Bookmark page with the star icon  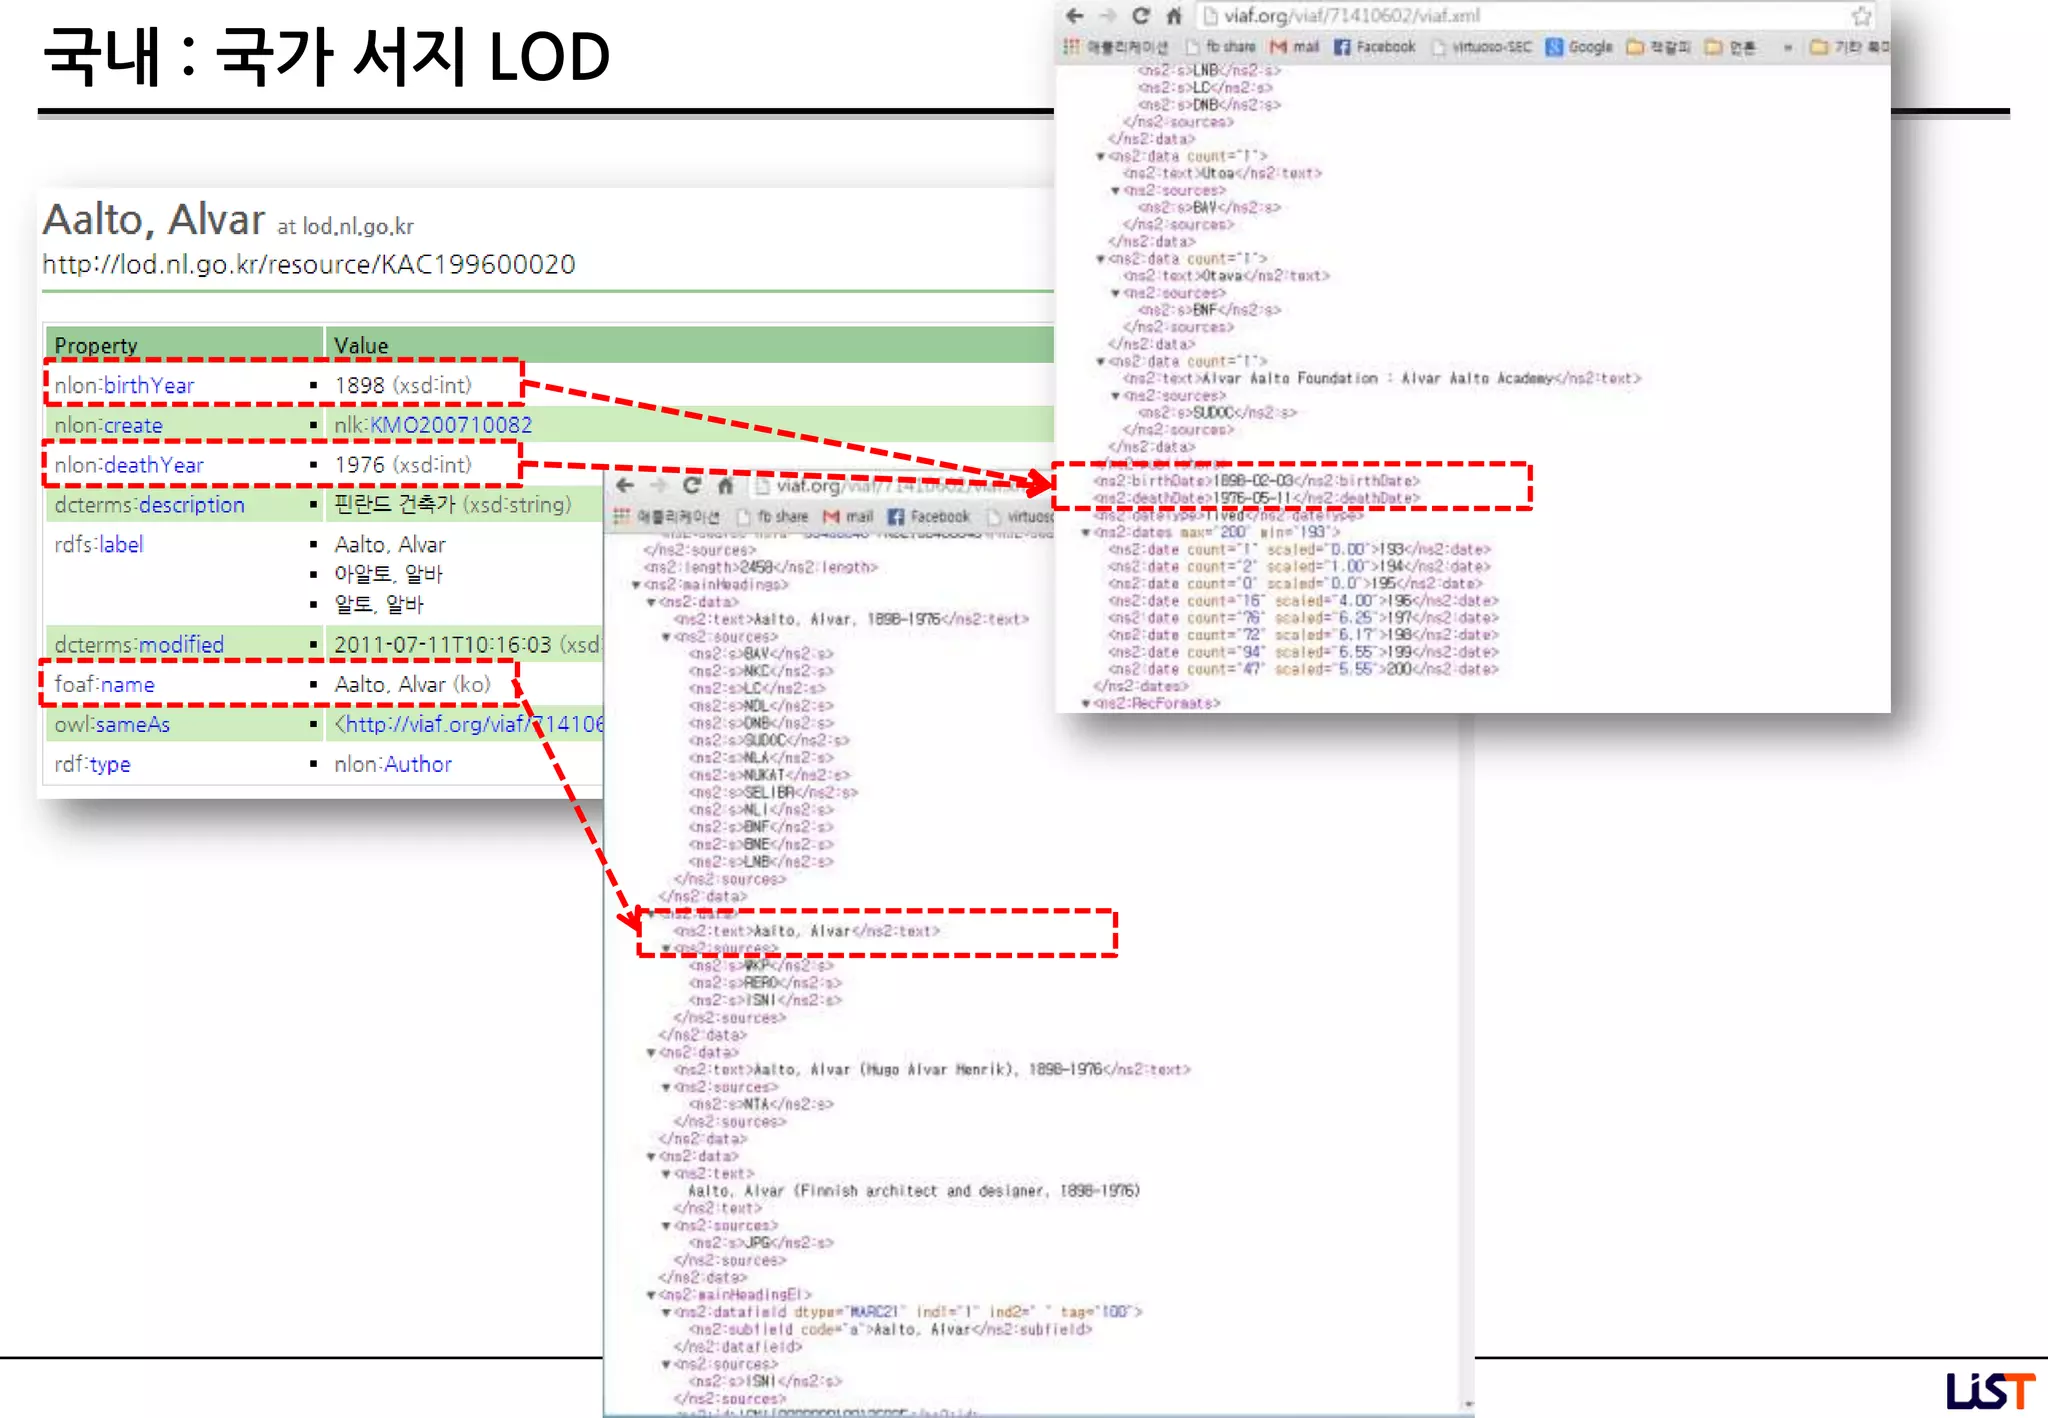tap(1861, 16)
